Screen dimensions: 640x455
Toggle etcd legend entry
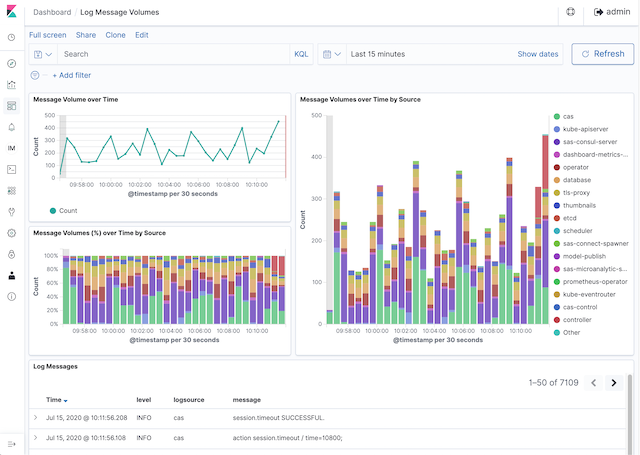565,218
